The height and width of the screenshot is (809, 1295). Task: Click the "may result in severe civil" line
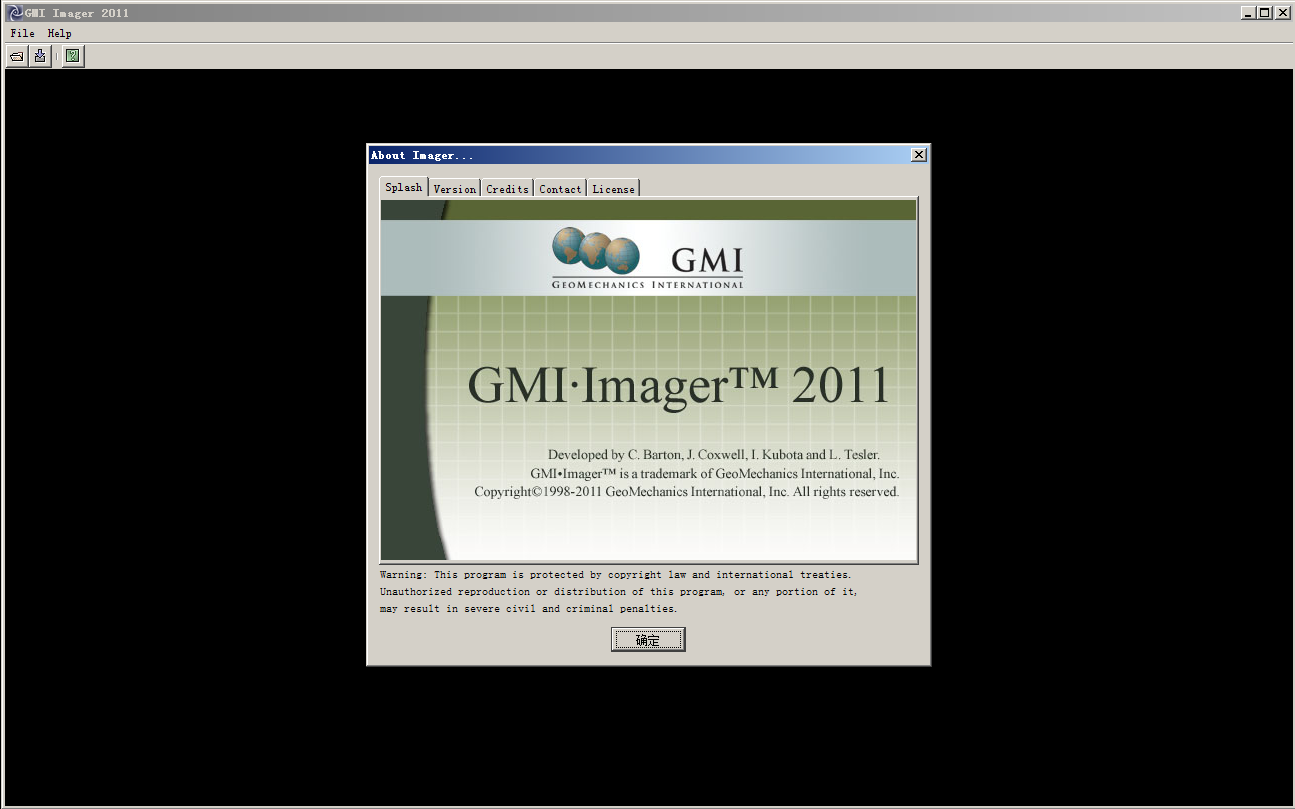tap(529, 609)
